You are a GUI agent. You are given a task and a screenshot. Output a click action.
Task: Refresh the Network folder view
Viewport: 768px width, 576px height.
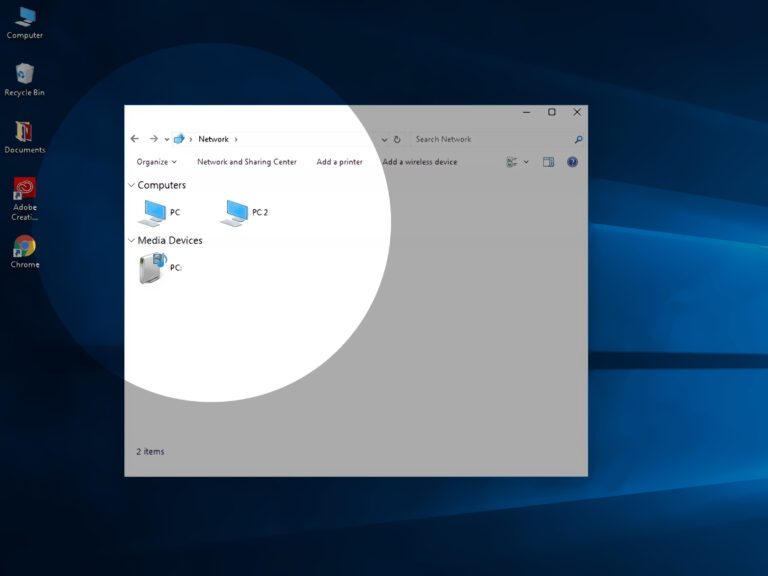tap(397, 140)
